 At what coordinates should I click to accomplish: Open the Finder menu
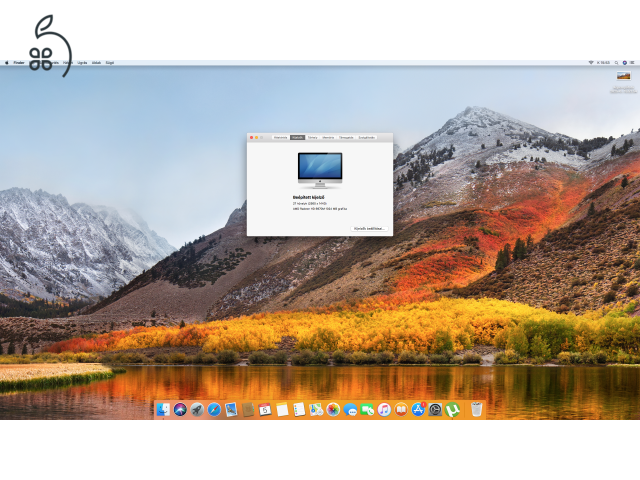(x=19, y=63)
